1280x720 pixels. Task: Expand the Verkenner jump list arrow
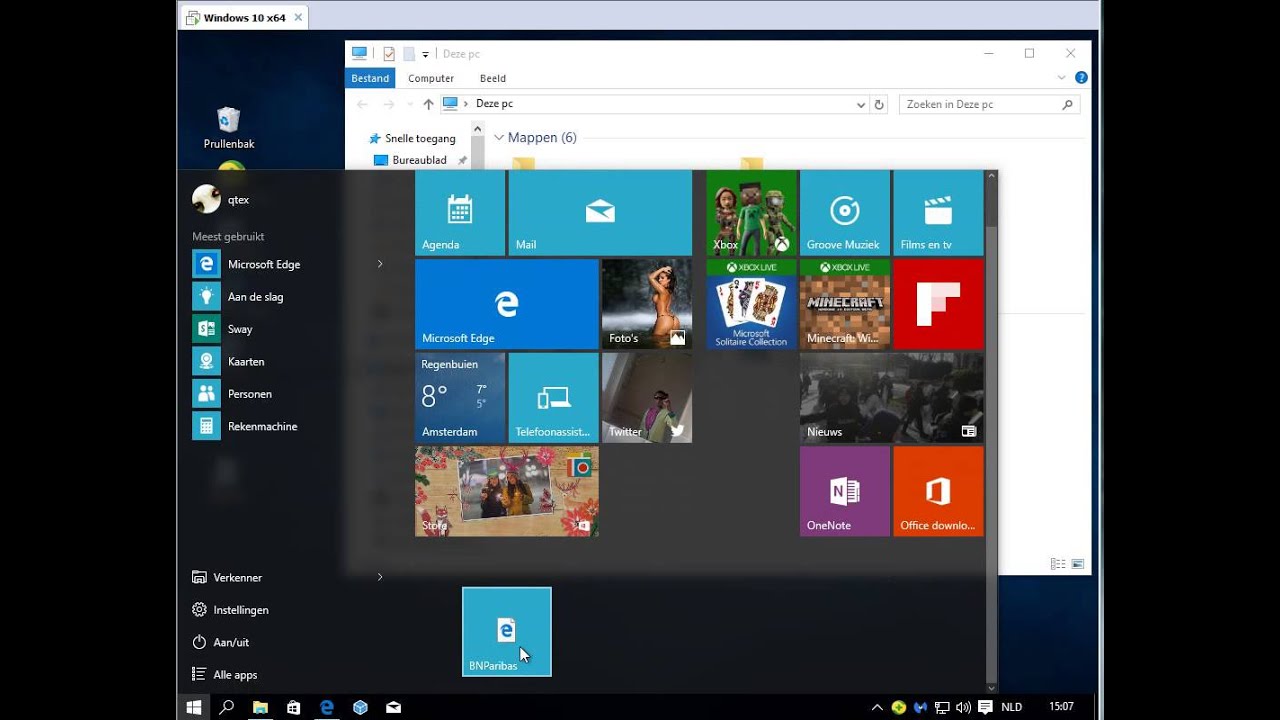(x=380, y=577)
